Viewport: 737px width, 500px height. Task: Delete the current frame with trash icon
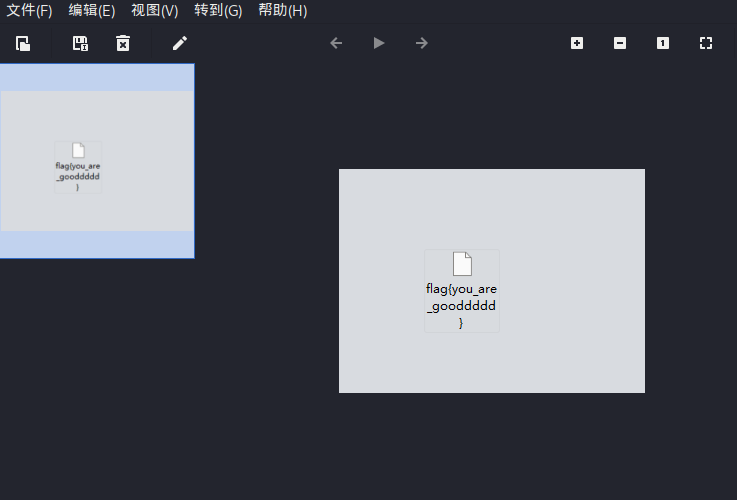pyautogui.click(x=122, y=43)
